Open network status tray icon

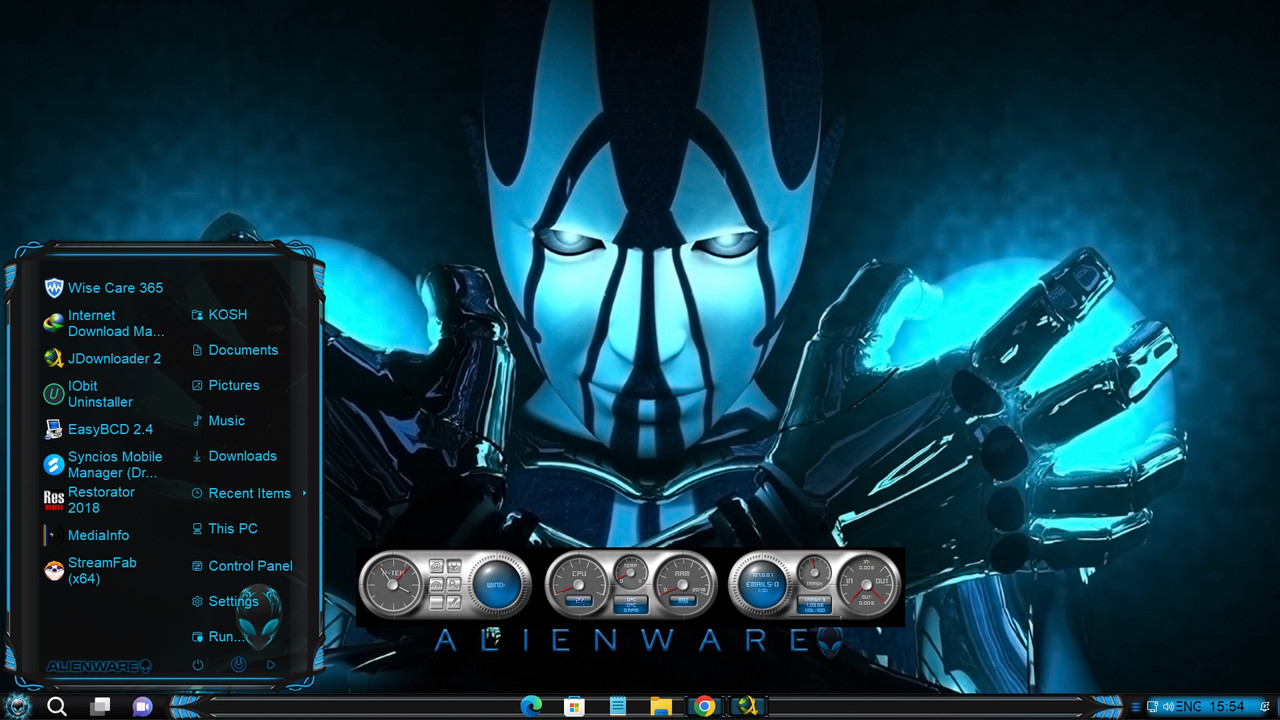point(1153,707)
